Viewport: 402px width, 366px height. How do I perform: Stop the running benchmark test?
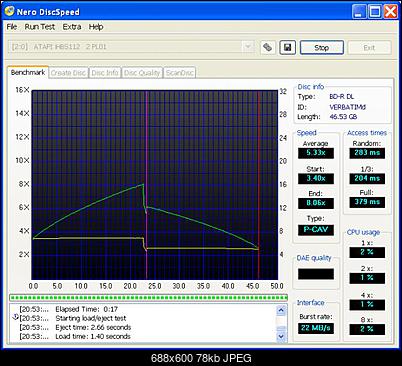click(322, 48)
